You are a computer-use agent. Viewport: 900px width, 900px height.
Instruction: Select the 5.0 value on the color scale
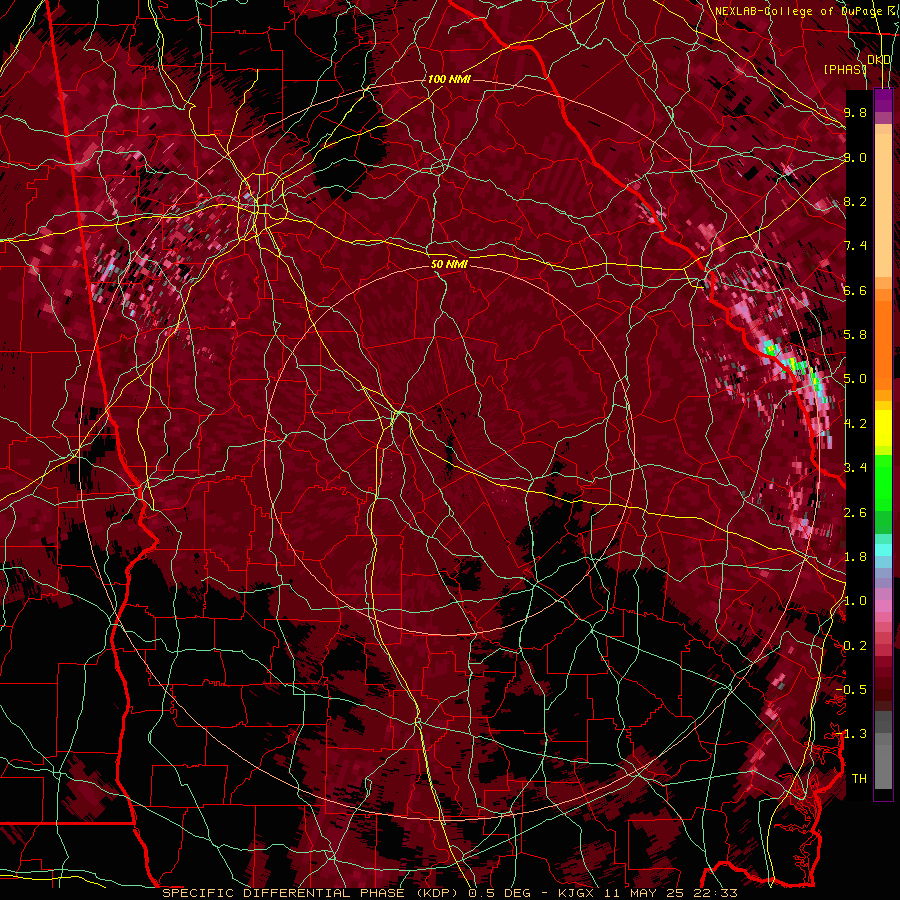coord(855,379)
